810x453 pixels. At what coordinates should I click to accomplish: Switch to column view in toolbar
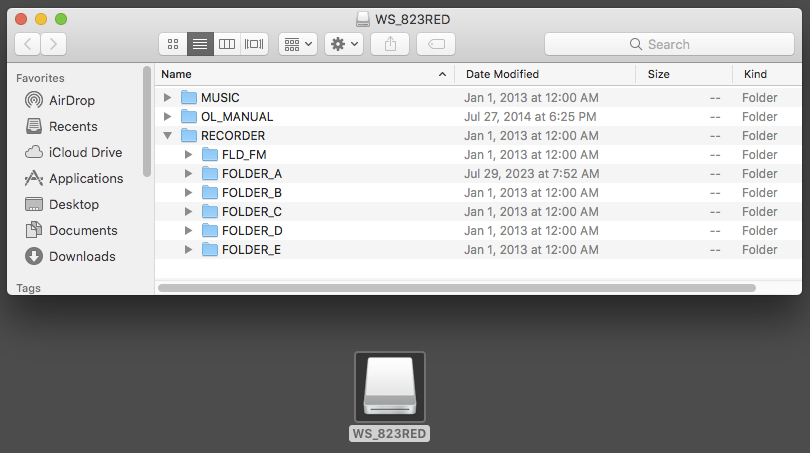[x=227, y=44]
